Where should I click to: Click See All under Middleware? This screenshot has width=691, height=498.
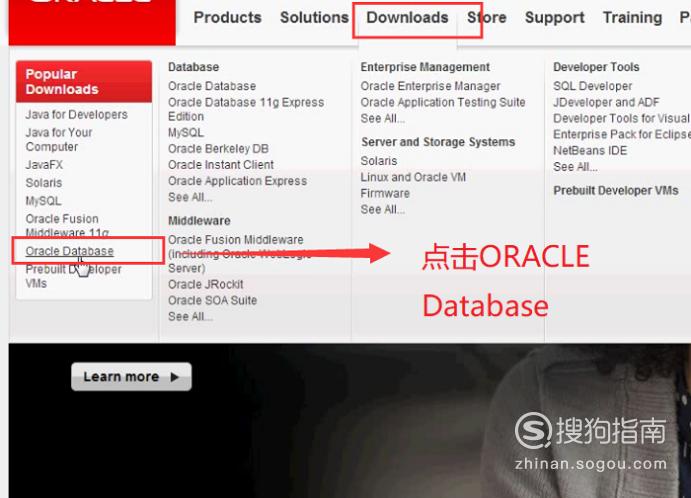point(190,316)
